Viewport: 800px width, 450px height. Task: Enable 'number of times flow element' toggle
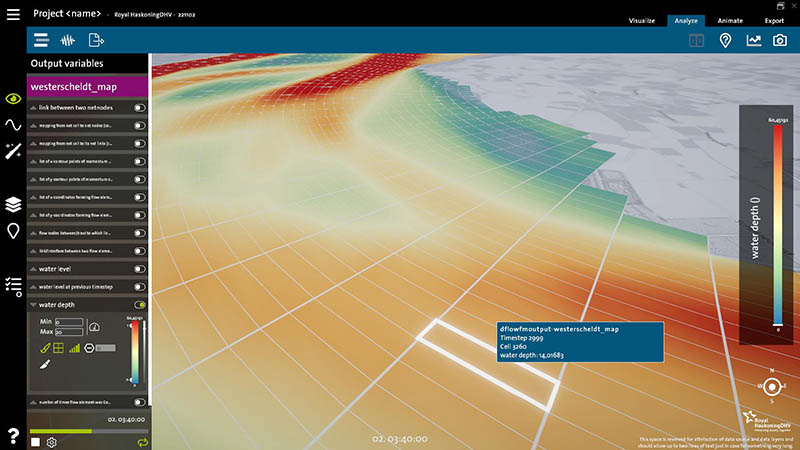pyautogui.click(x=139, y=402)
